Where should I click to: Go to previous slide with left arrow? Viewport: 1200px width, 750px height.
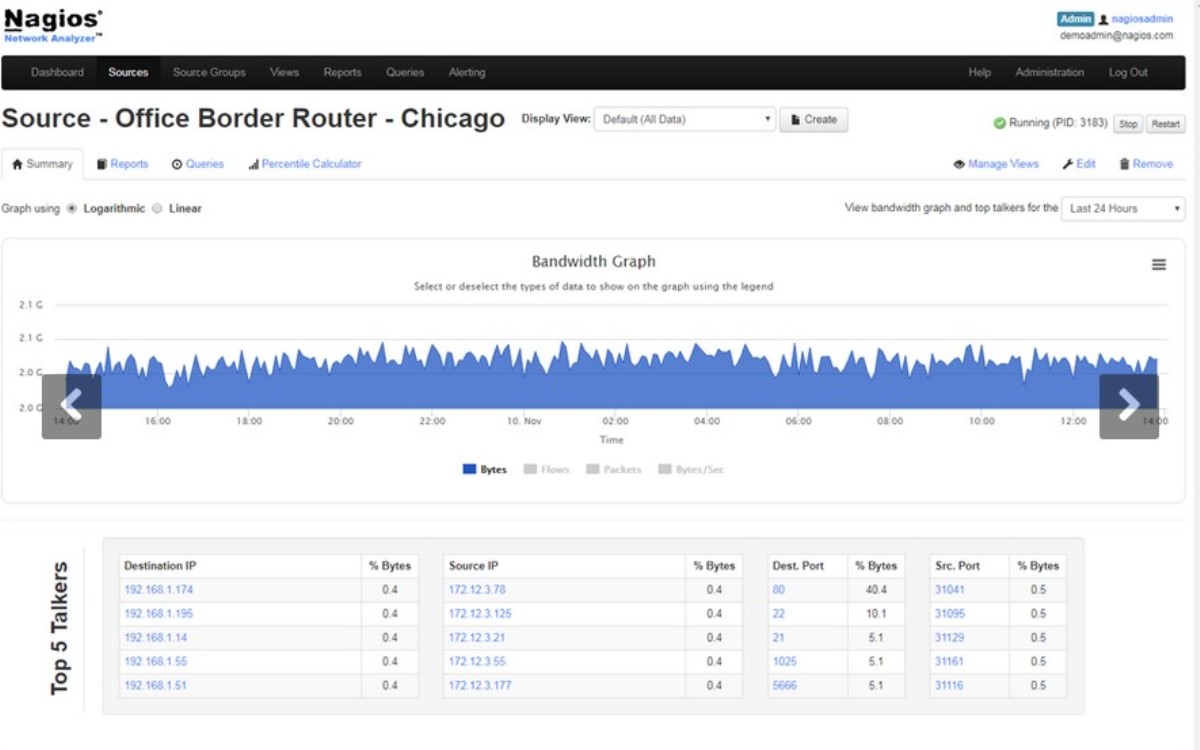click(71, 406)
